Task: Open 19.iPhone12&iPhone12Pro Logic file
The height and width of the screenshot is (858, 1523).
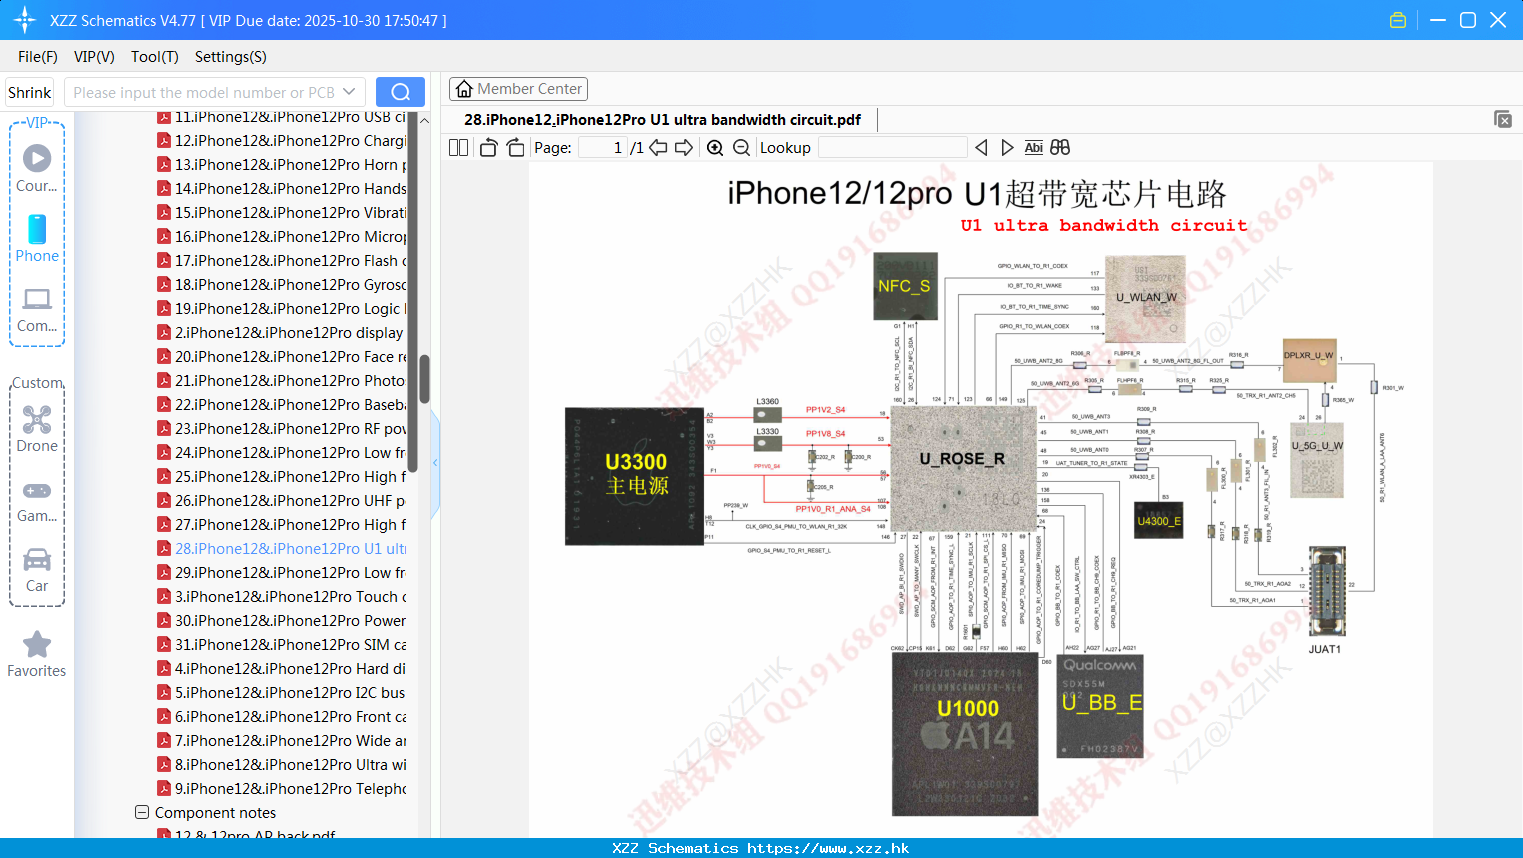Action: tap(282, 309)
